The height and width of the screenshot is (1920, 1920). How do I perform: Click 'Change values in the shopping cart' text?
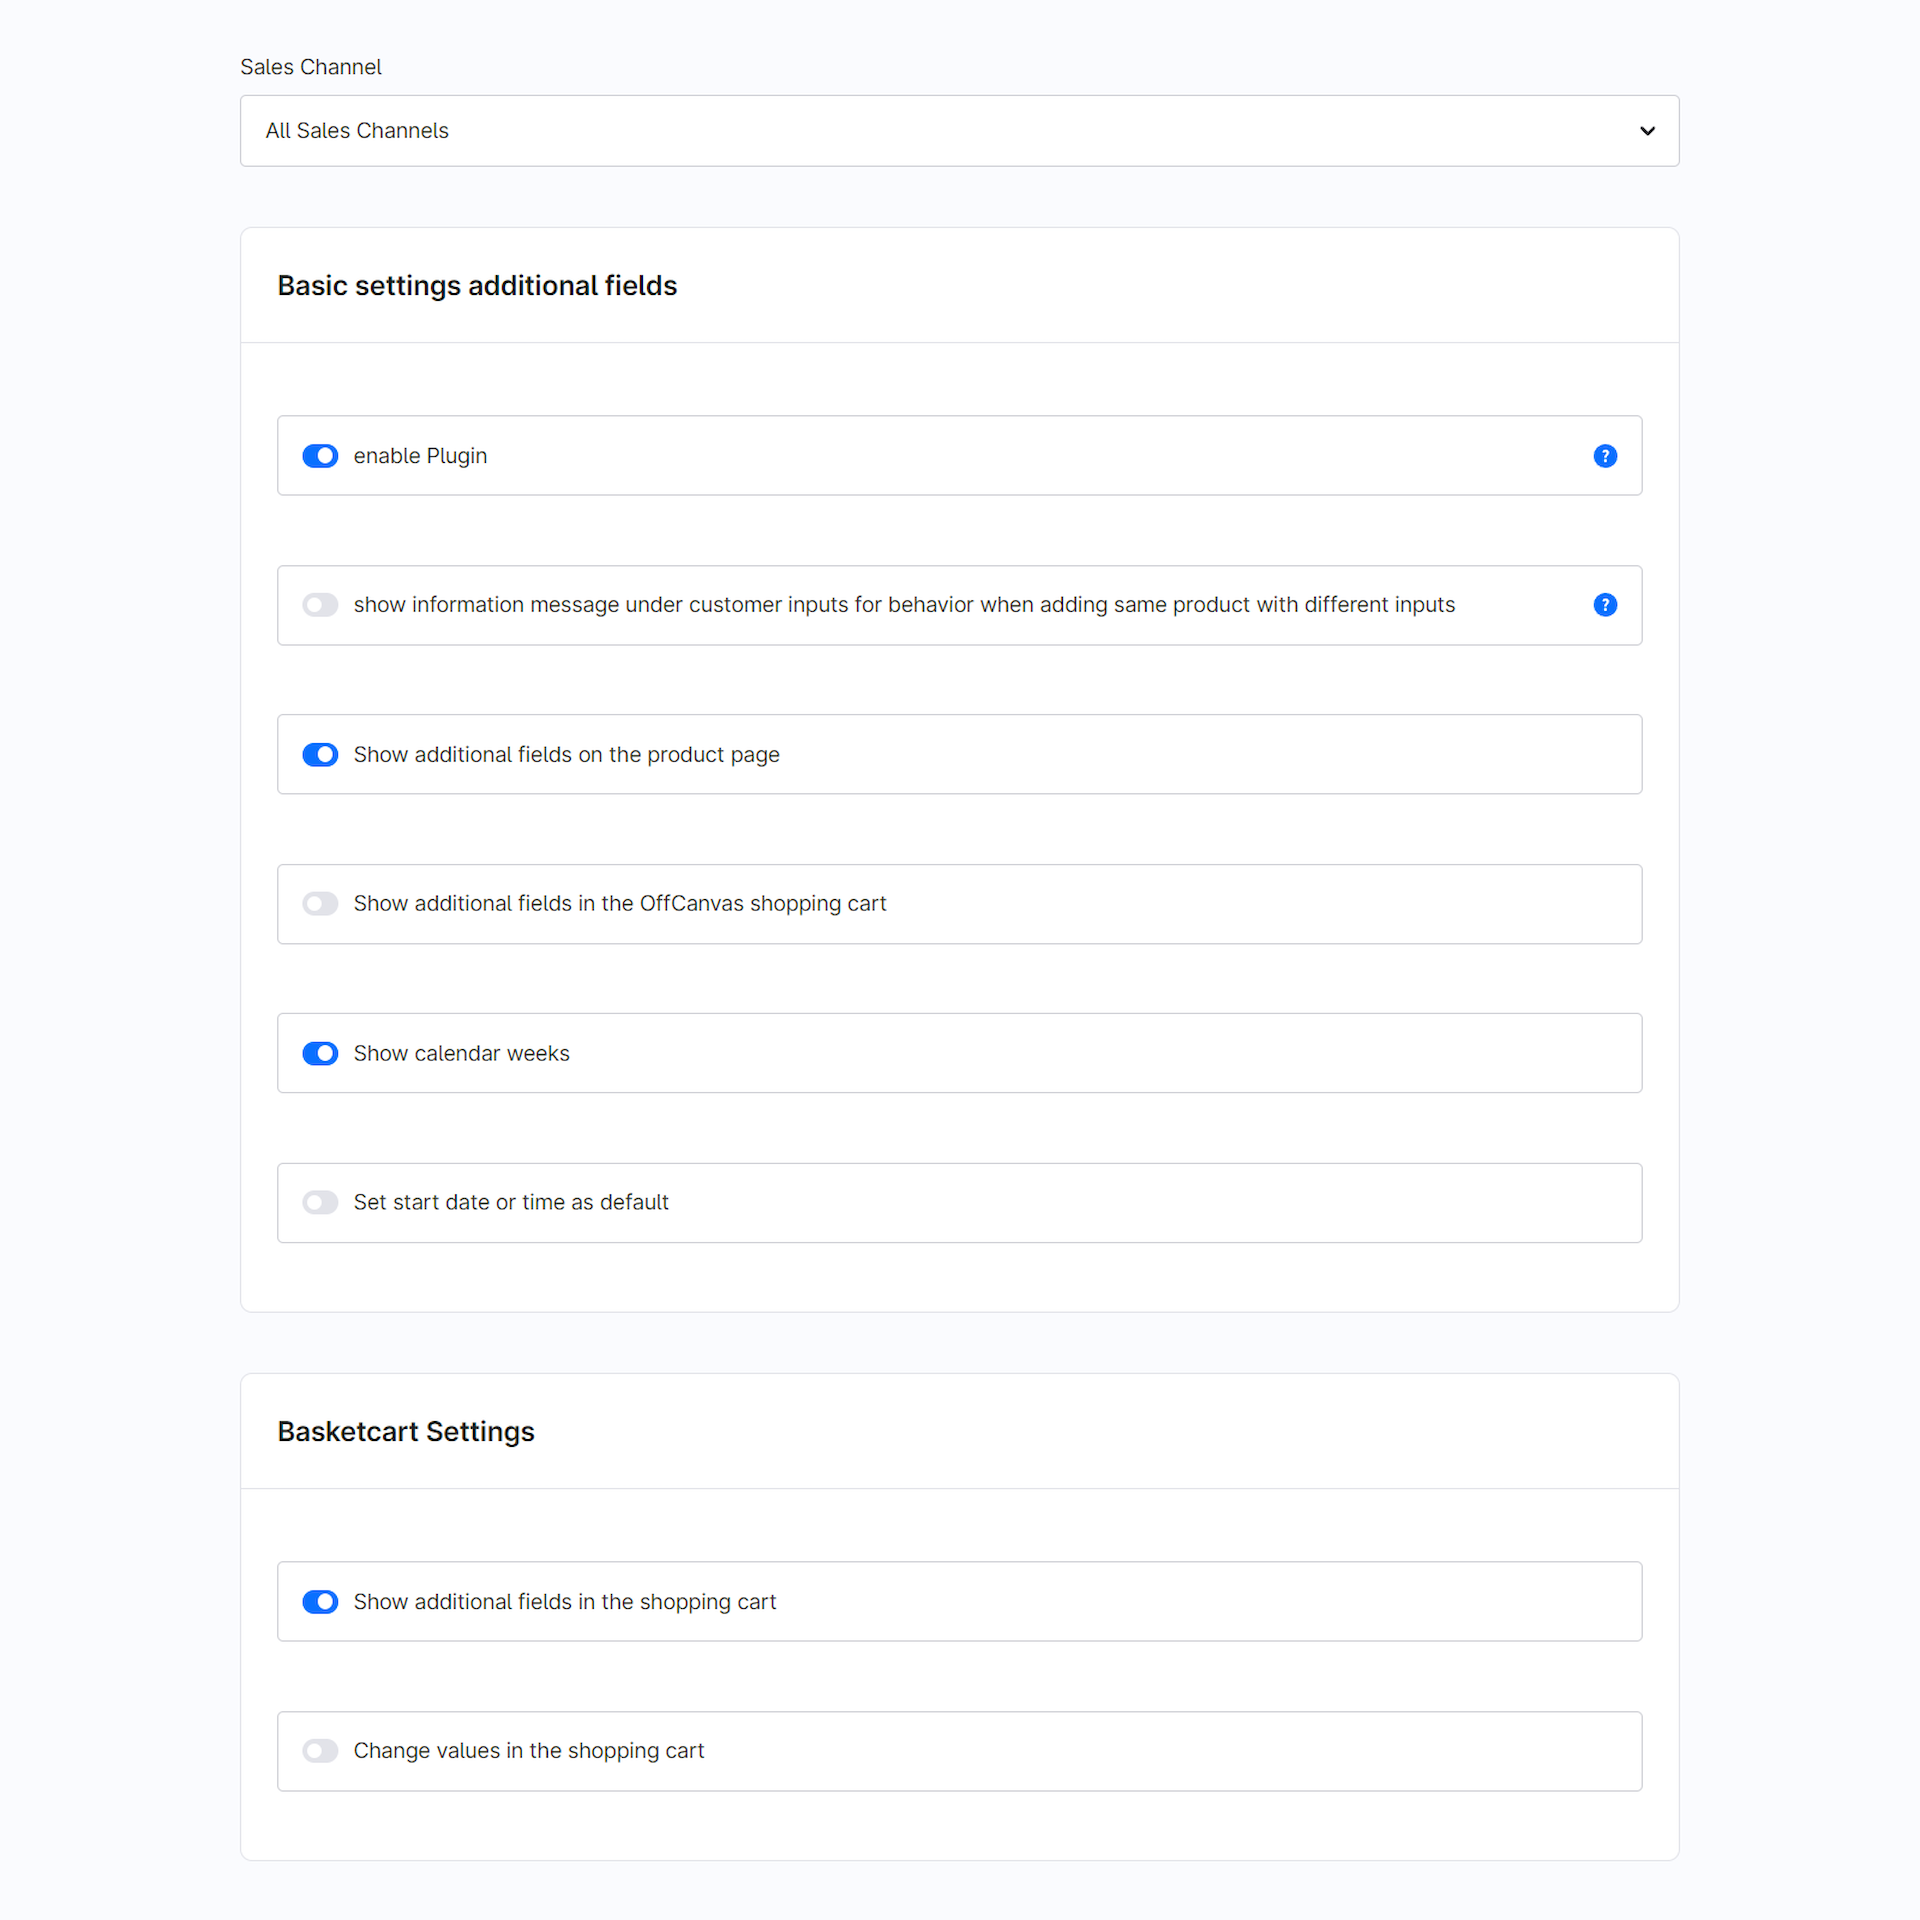pyautogui.click(x=528, y=1751)
